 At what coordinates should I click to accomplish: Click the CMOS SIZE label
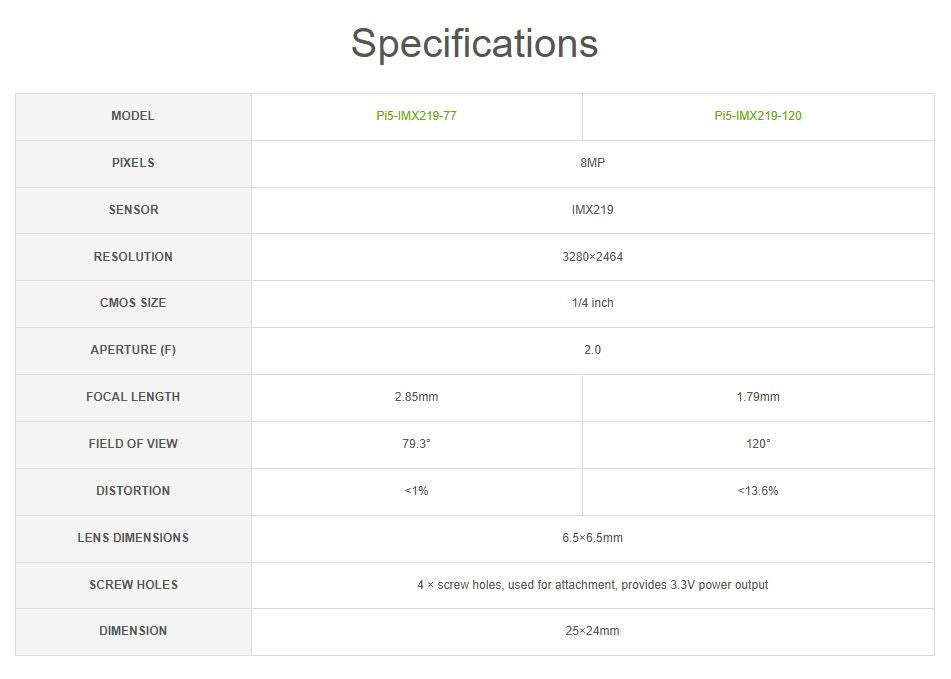(x=133, y=303)
